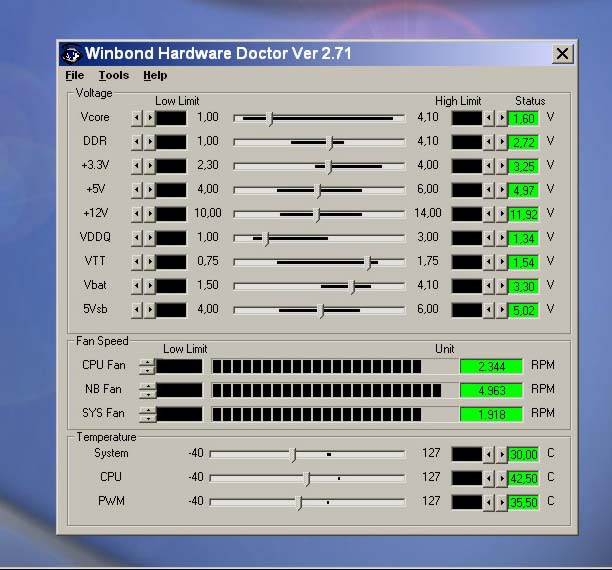The height and width of the screenshot is (570, 612).
Task: Decrease +12V low limit with left arrow
Action: (x=137, y=214)
